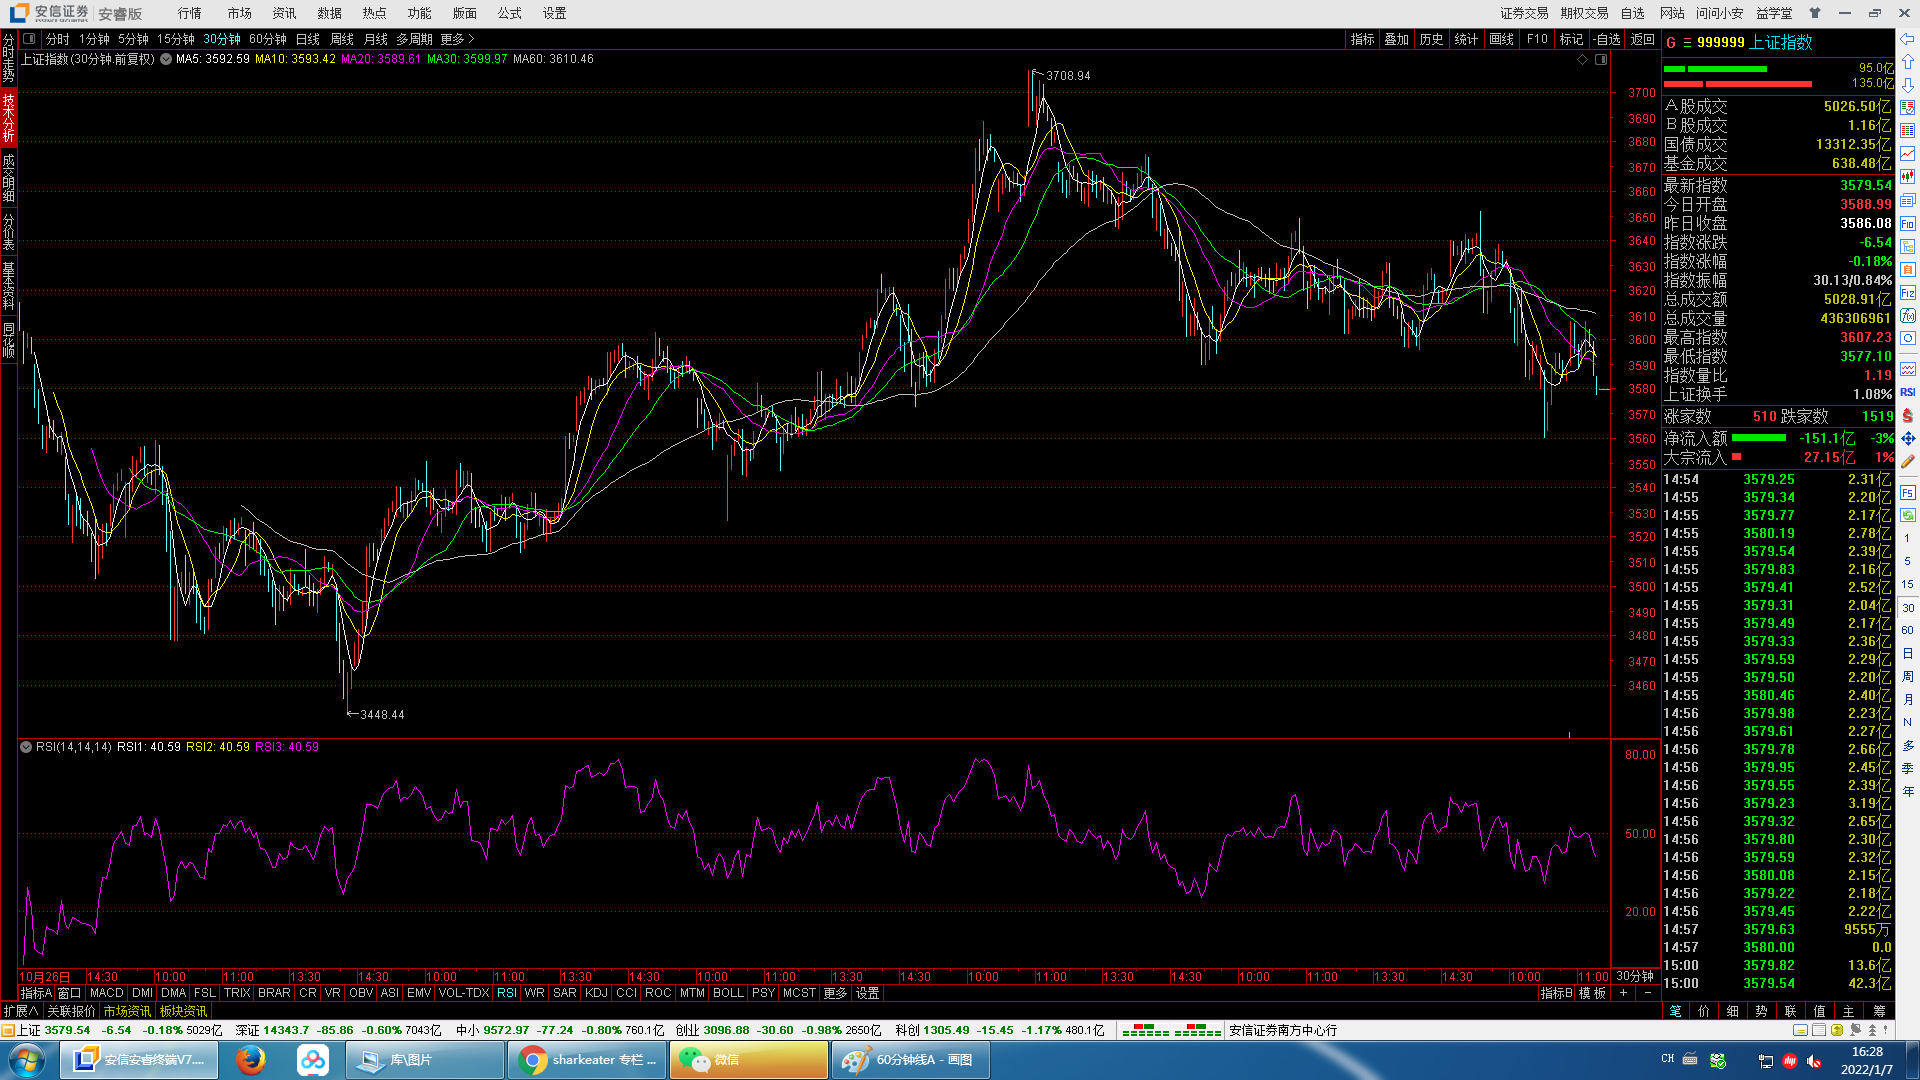Screen dimensions: 1920x1080
Task: Click the f(x) formula icon
Action: pos(1908,315)
